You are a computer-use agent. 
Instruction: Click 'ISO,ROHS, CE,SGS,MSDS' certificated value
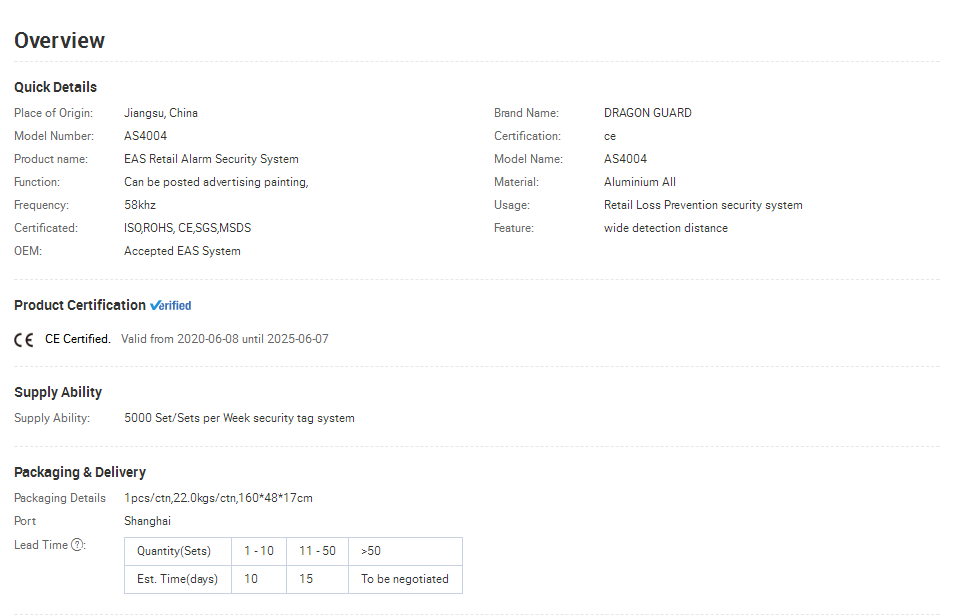[188, 228]
